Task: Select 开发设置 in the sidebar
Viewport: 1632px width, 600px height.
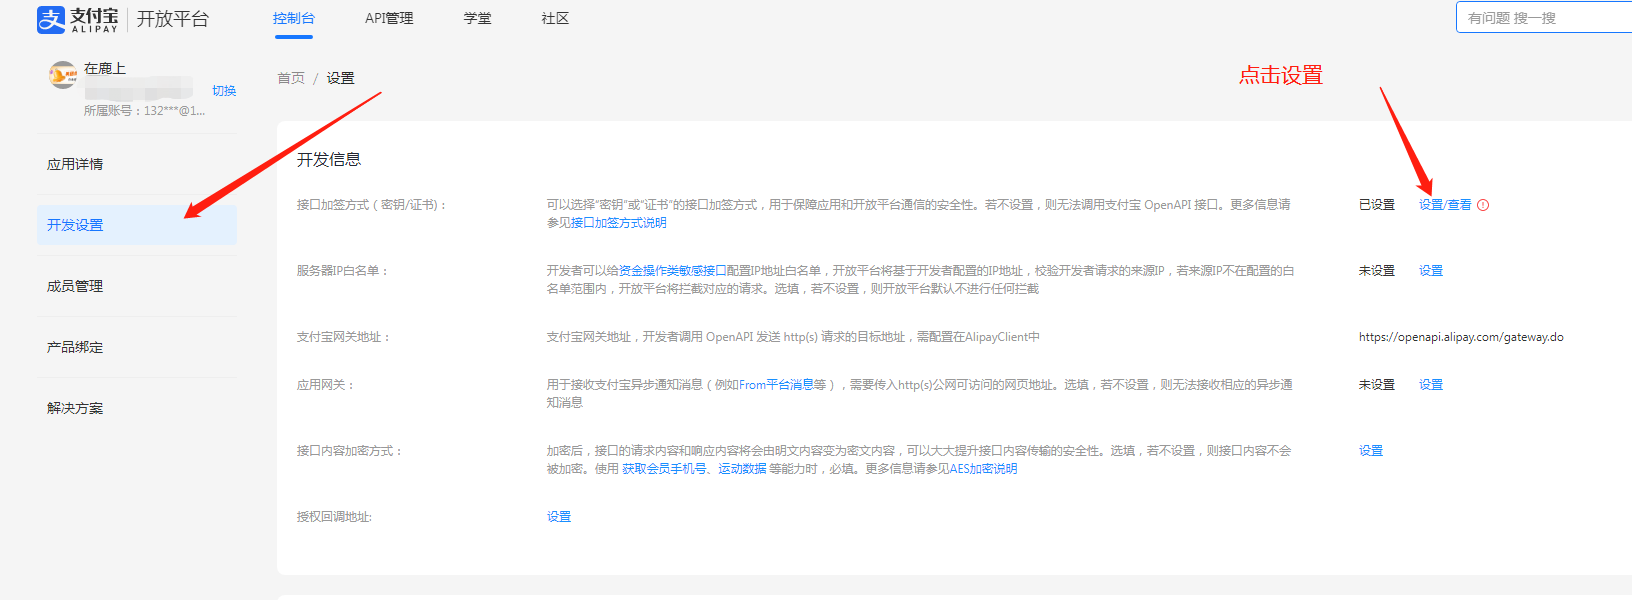Action: click(x=75, y=225)
